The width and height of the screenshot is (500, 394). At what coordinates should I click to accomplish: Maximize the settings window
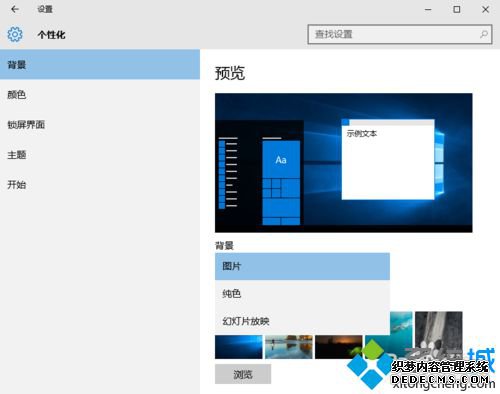pos(457,9)
